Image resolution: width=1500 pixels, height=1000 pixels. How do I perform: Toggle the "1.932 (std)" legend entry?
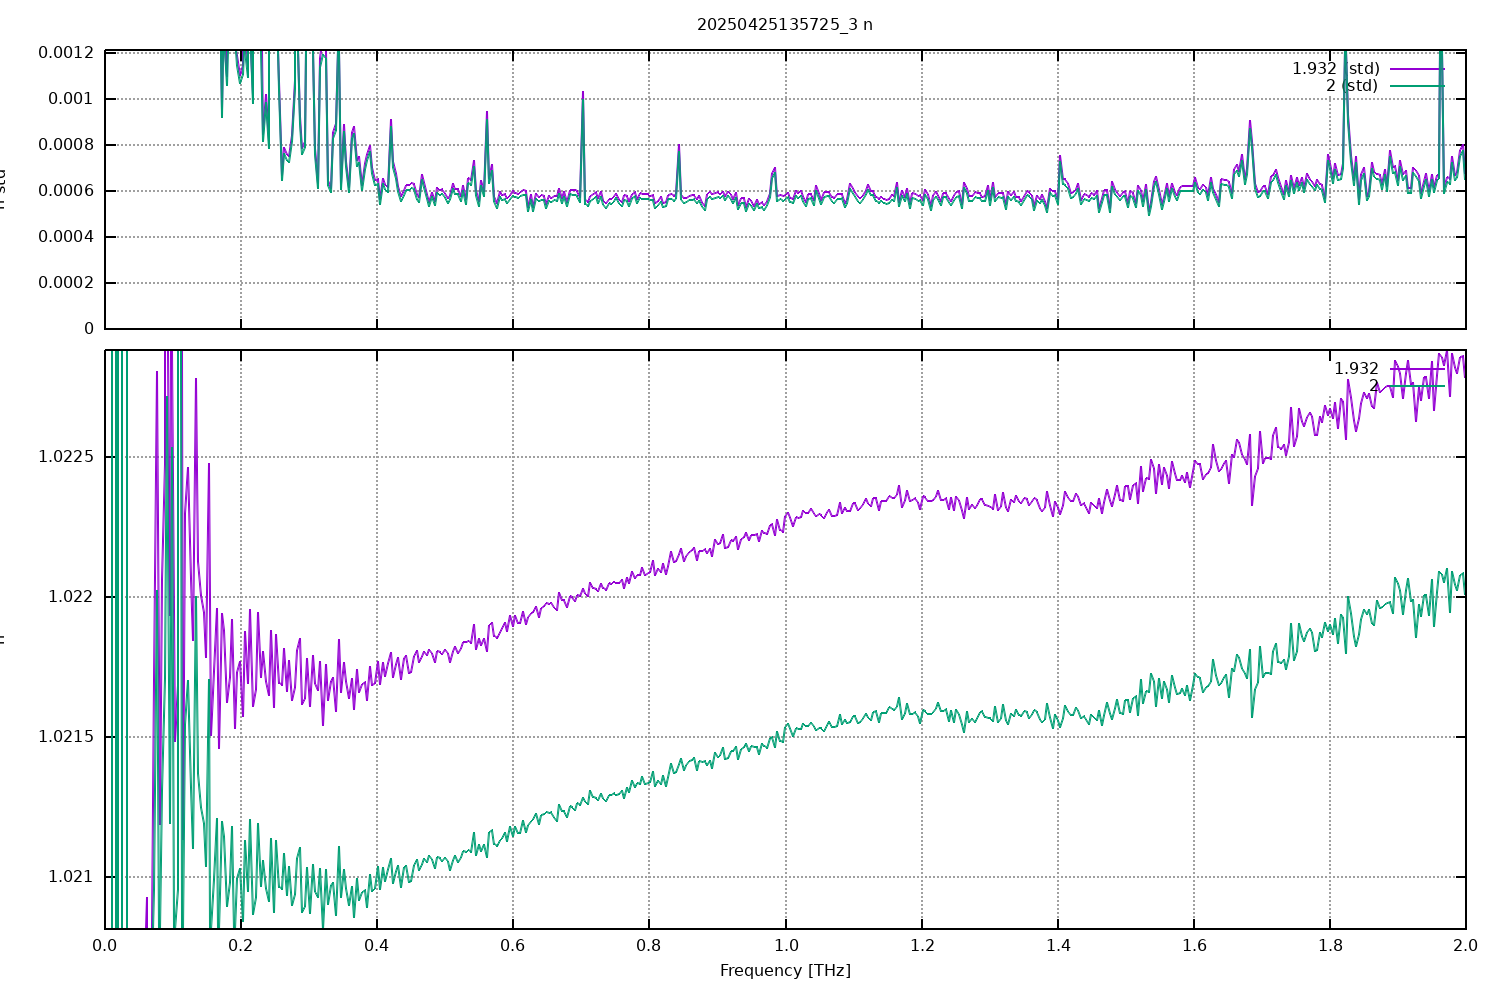1335,69
